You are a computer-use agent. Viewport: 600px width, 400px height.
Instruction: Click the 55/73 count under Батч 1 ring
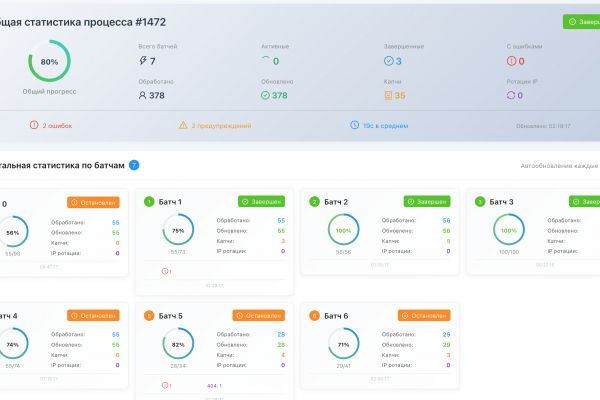coord(178,252)
